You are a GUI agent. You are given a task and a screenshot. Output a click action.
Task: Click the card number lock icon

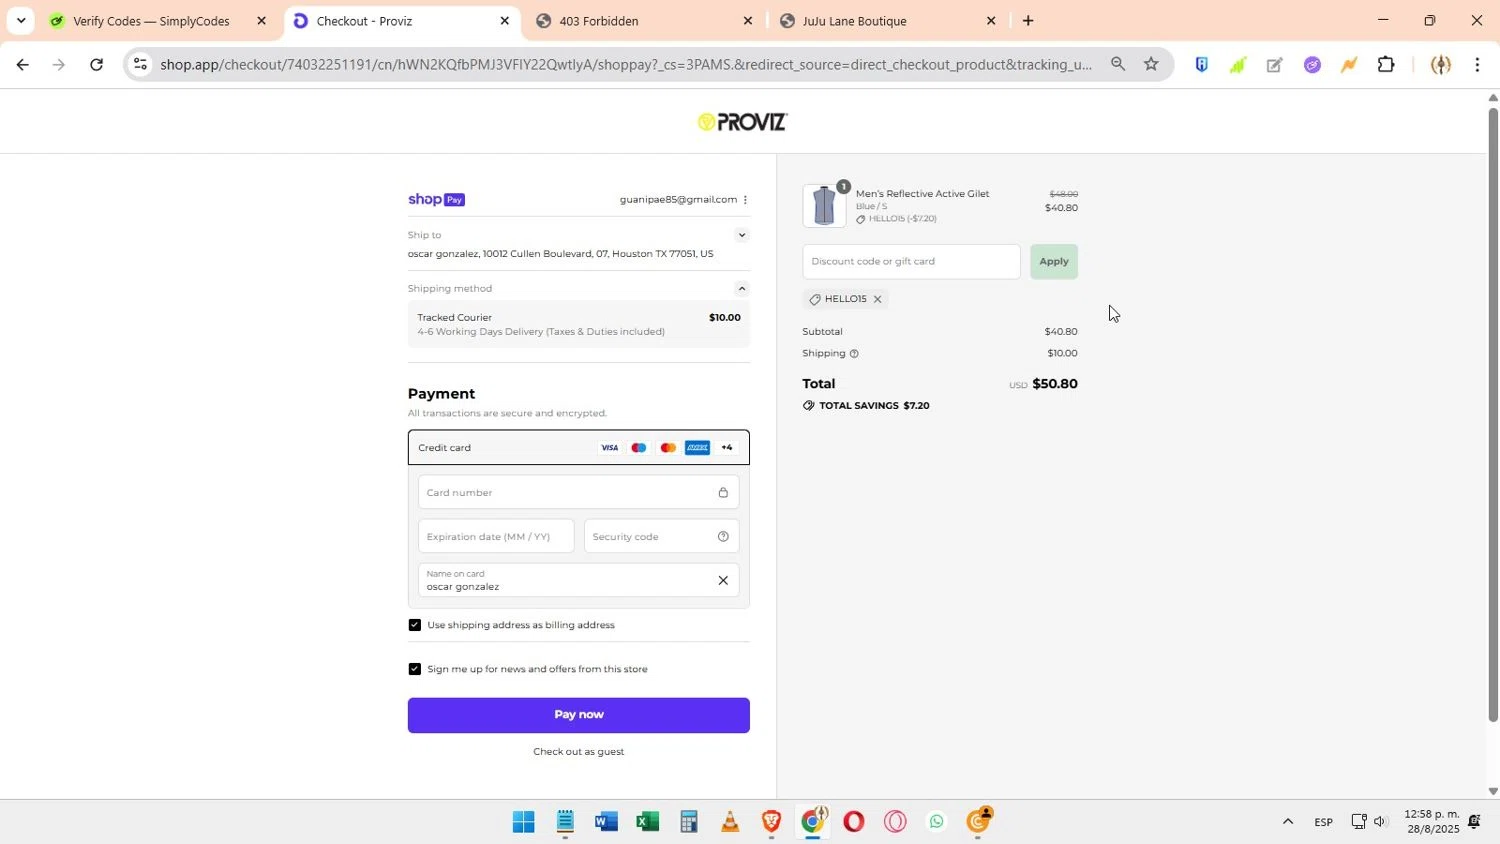point(723,492)
